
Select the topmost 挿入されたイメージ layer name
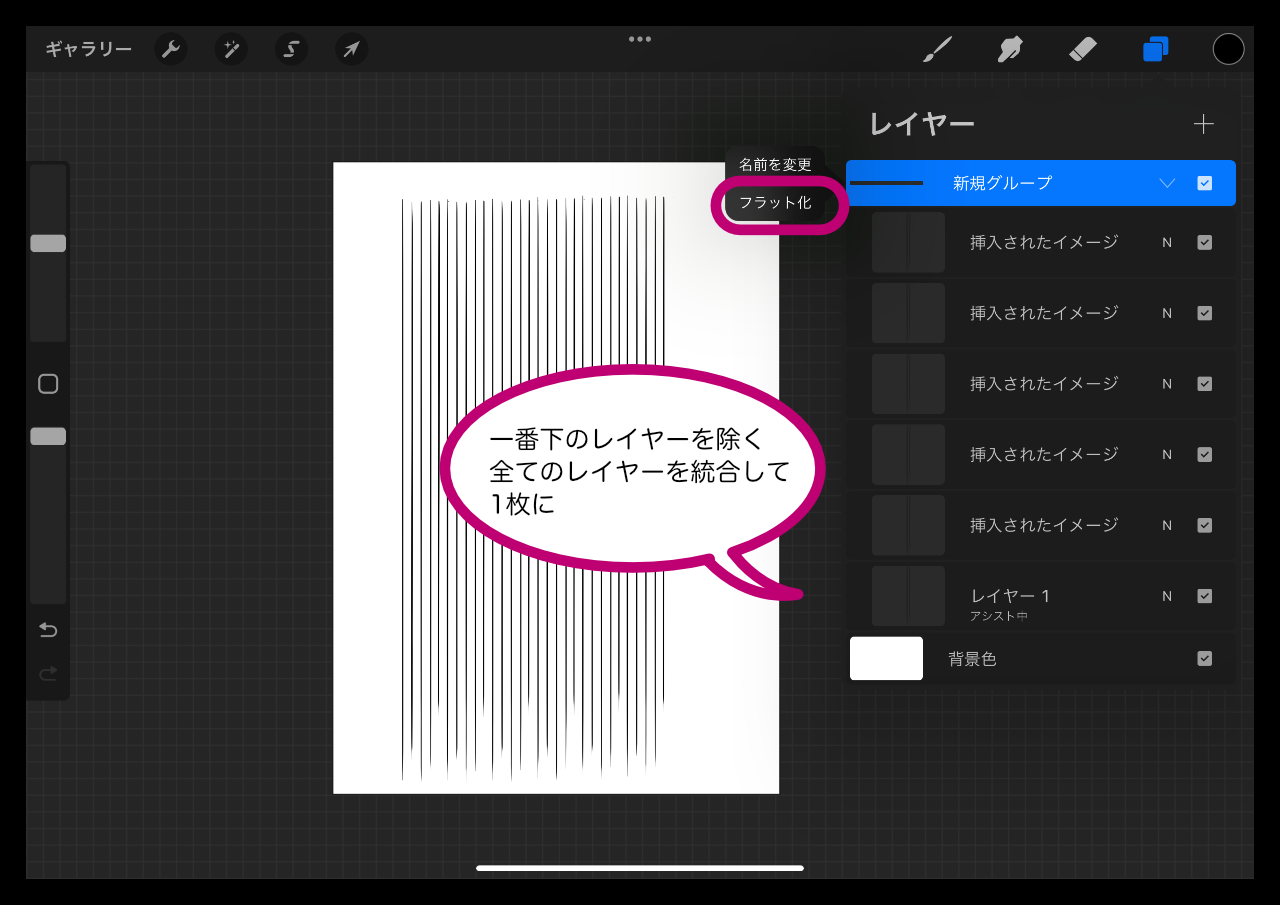[1044, 242]
